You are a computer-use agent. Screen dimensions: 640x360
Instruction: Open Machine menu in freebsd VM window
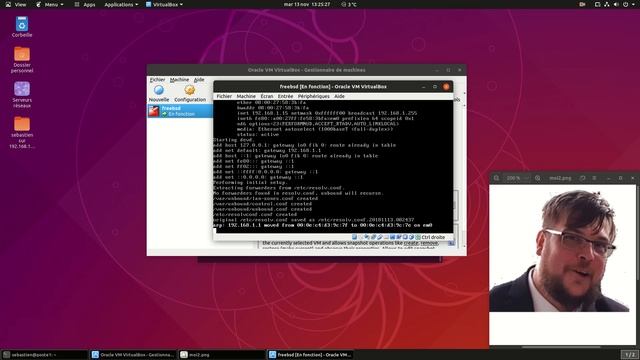pyautogui.click(x=246, y=96)
